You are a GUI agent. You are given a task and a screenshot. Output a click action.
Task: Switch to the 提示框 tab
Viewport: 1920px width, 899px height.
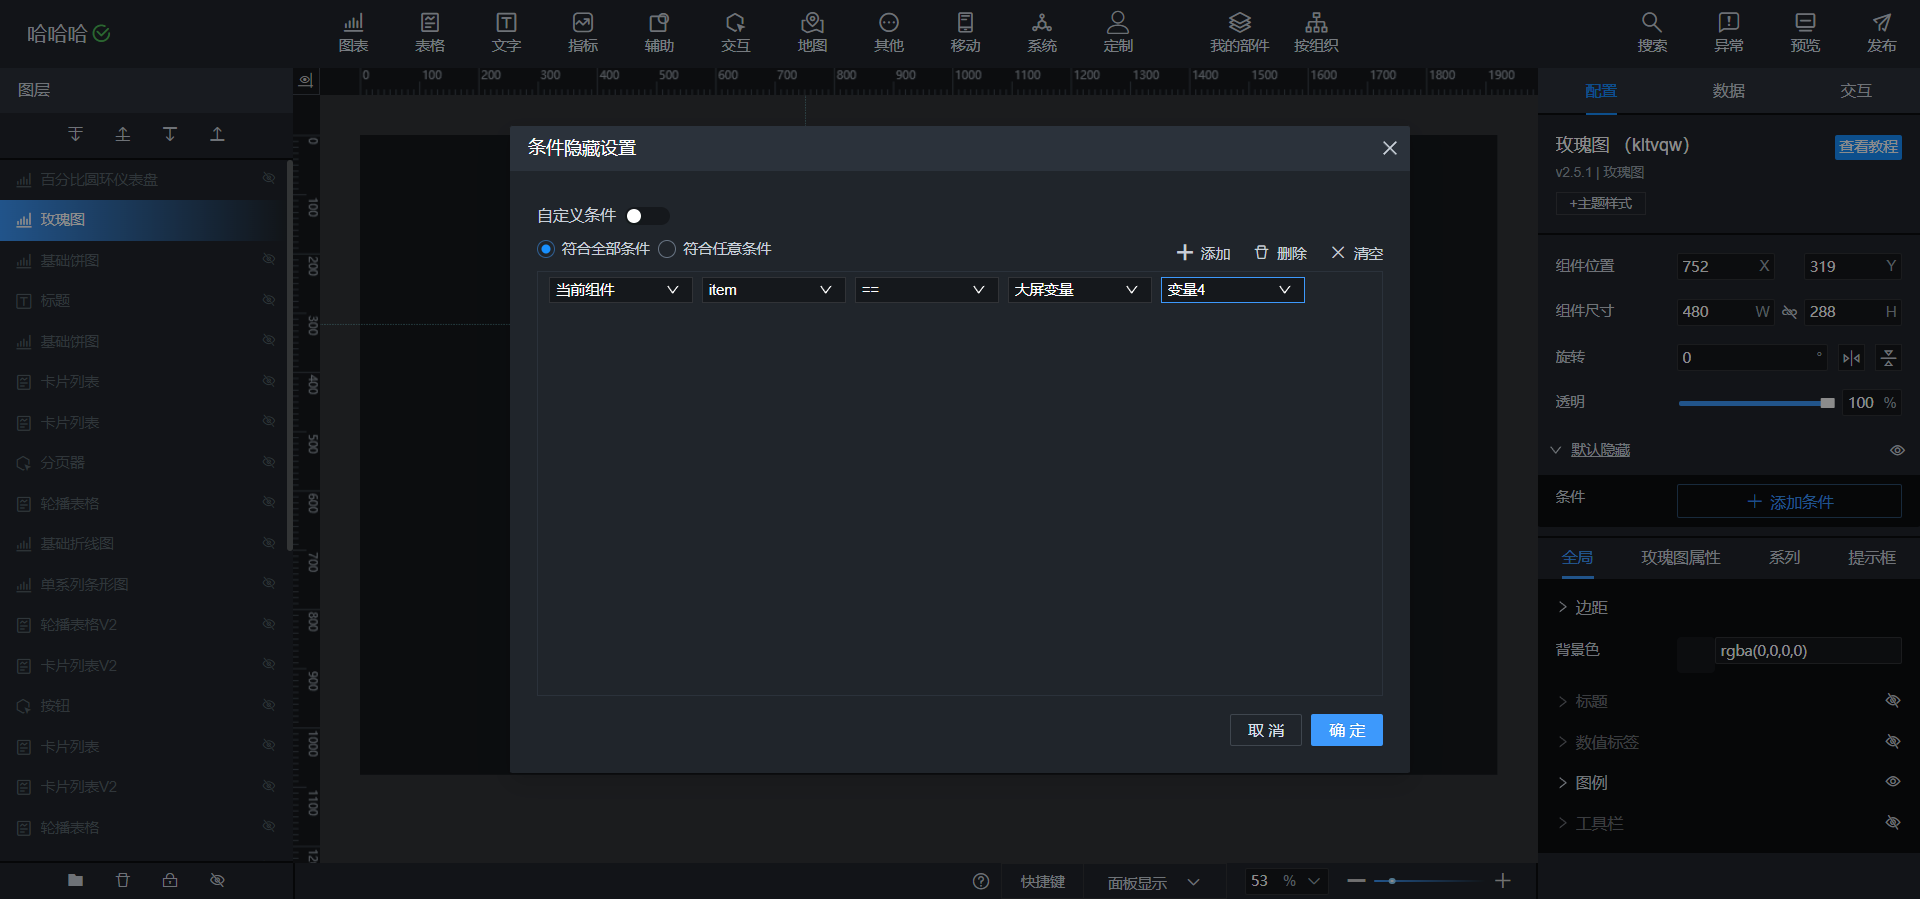pyautogui.click(x=1872, y=558)
